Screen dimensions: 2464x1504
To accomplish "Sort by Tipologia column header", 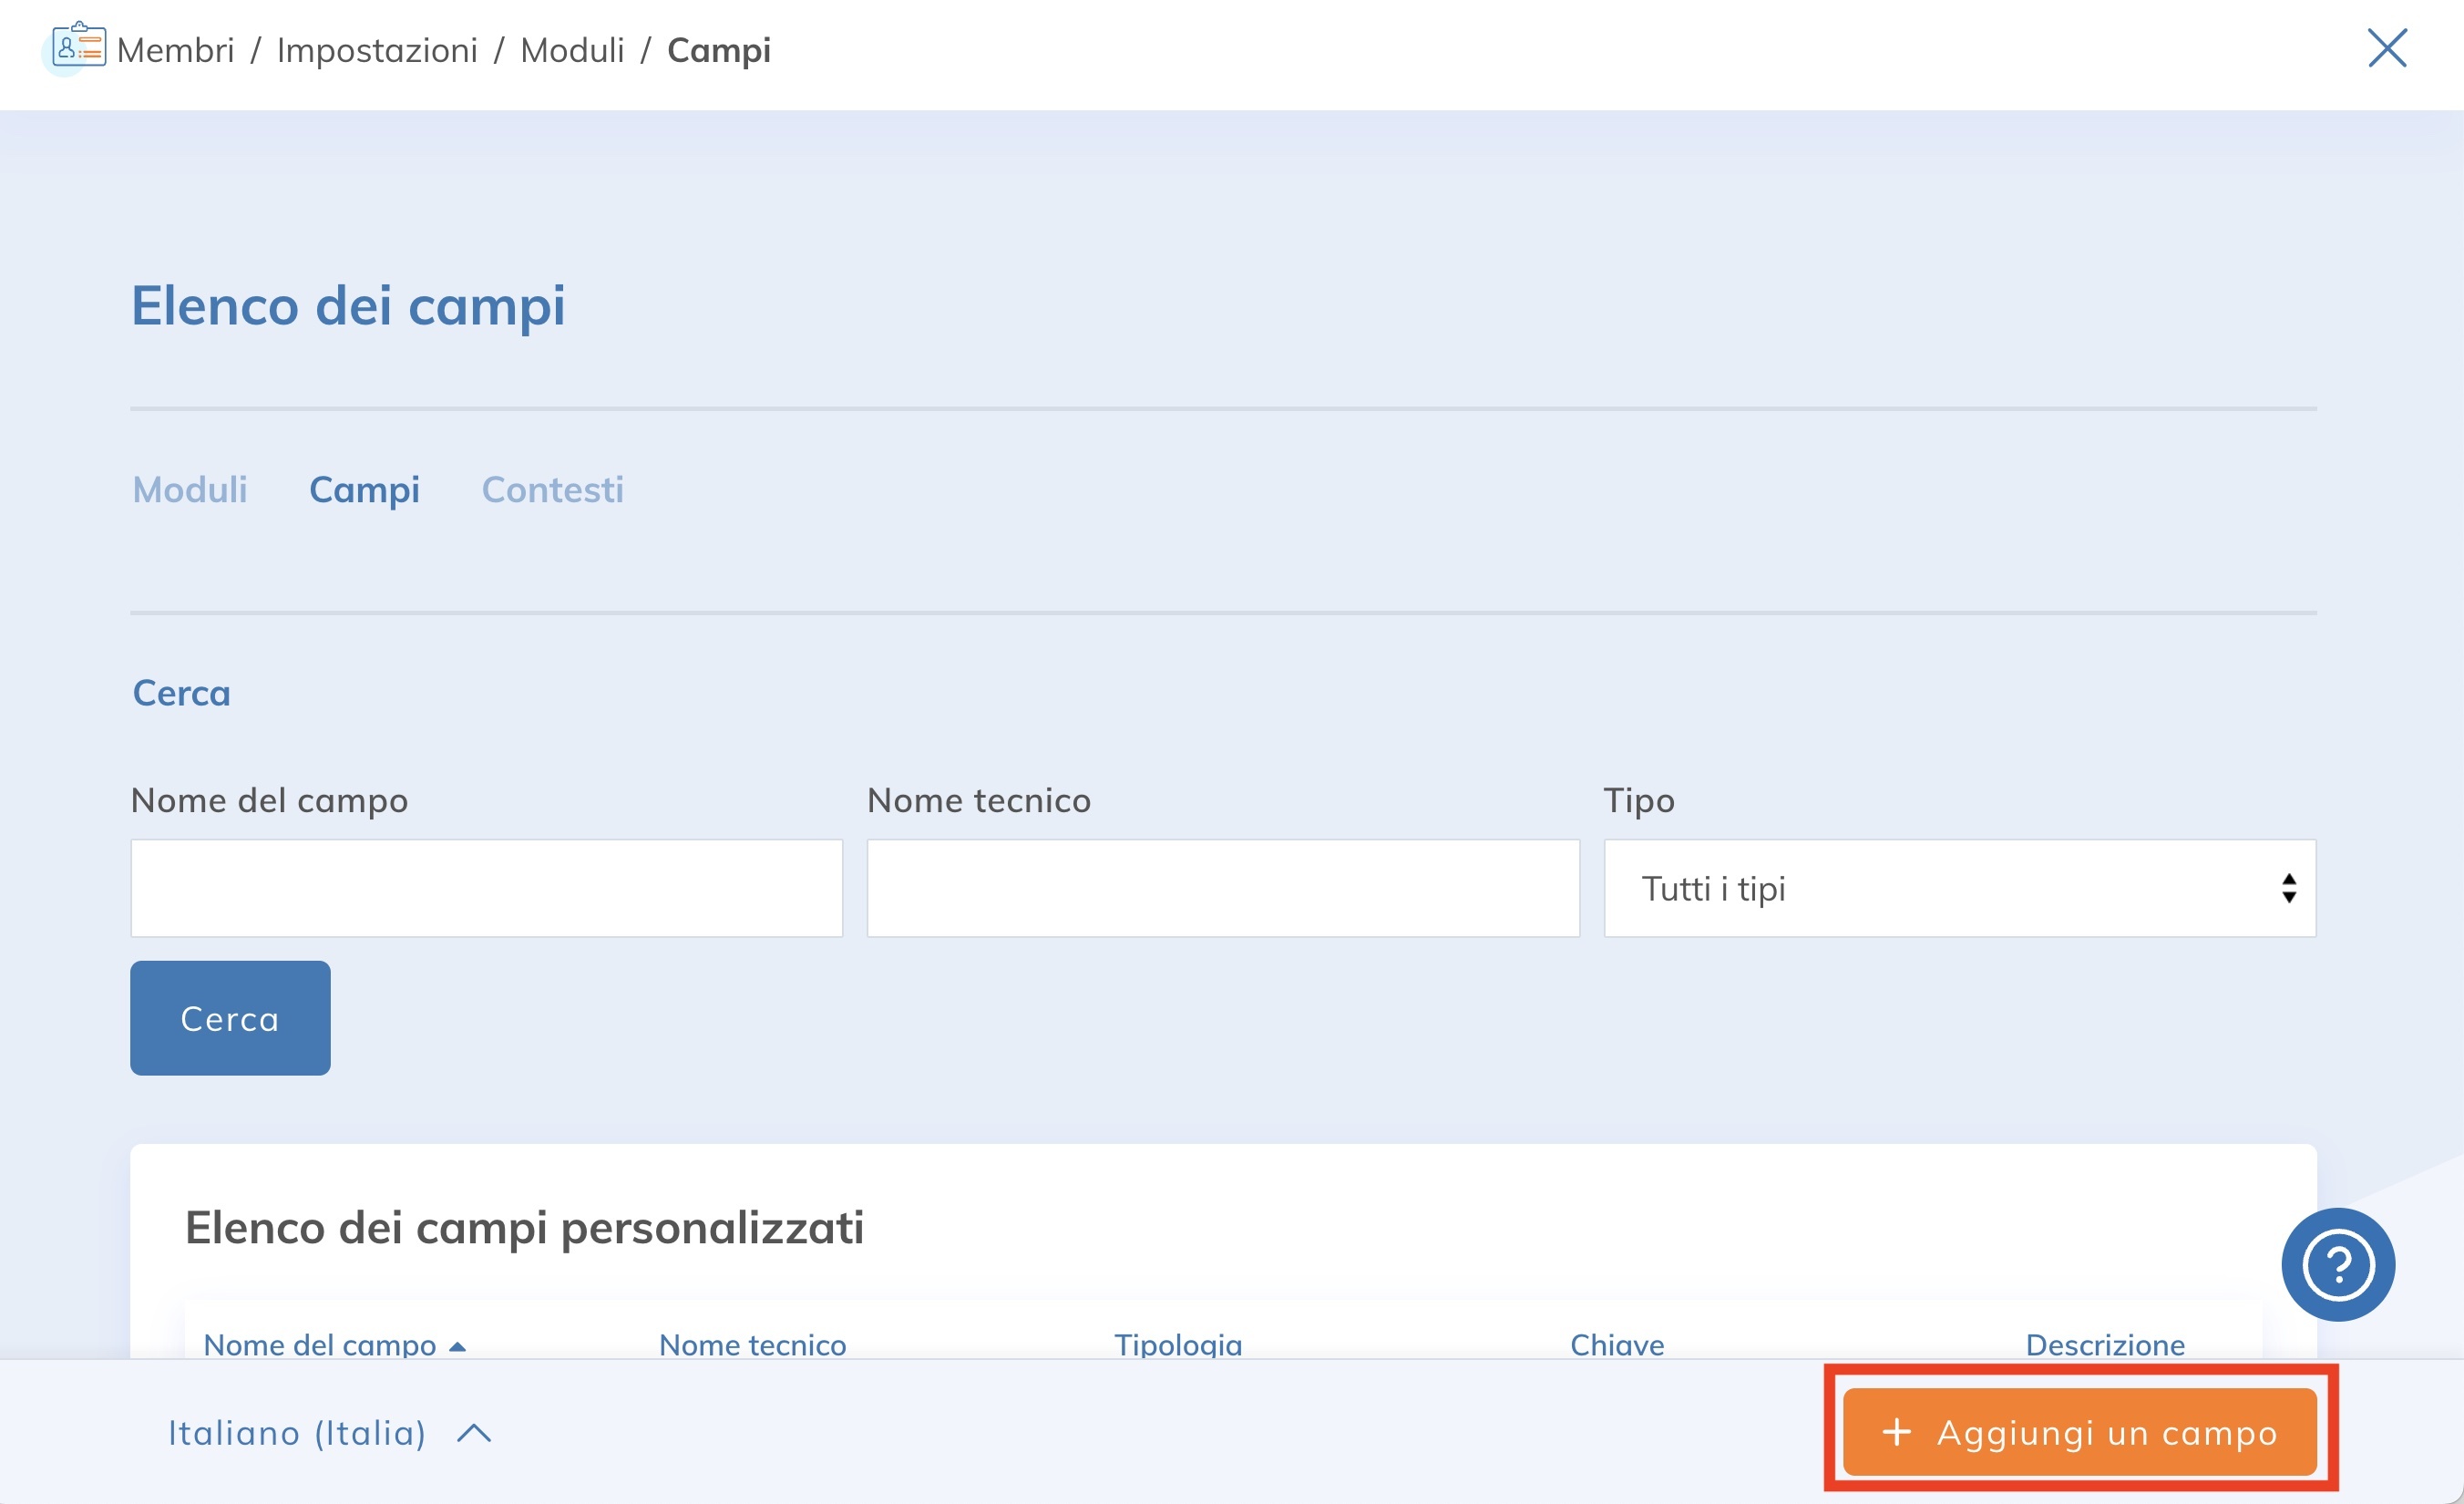I will [1177, 1344].
